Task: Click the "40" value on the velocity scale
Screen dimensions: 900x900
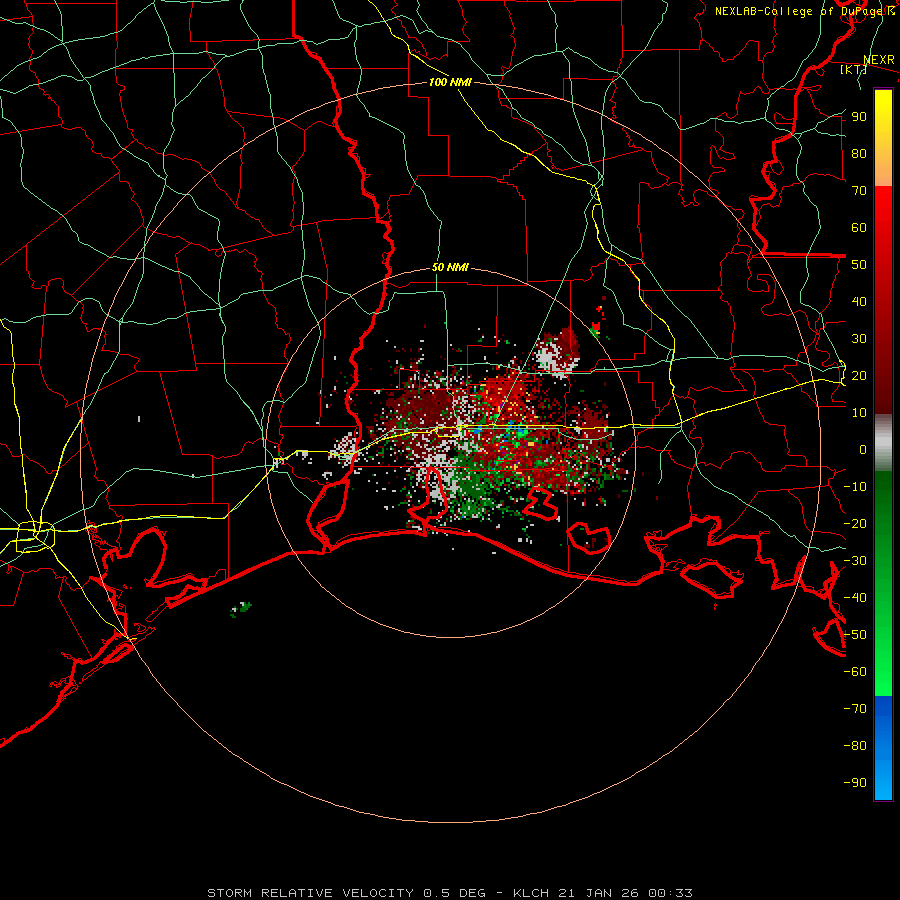Action: point(859,302)
